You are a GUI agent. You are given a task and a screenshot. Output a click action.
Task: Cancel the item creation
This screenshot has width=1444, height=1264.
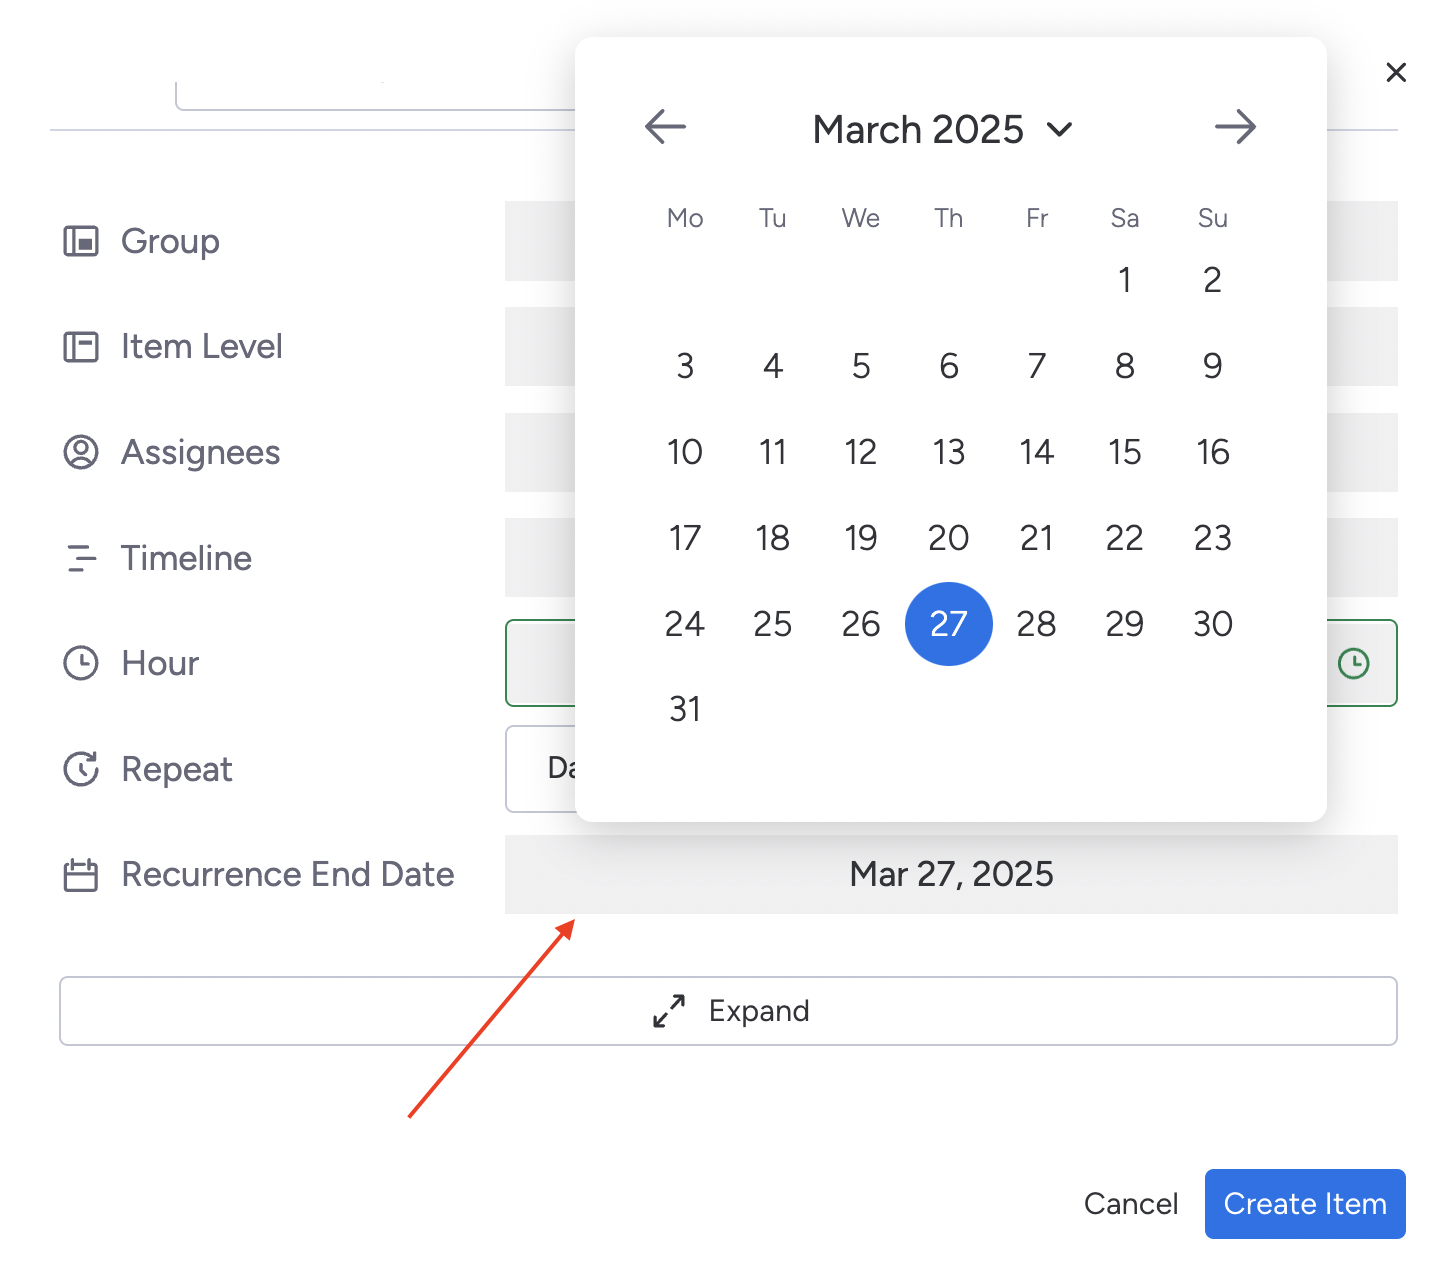pyautogui.click(x=1130, y=1203)
